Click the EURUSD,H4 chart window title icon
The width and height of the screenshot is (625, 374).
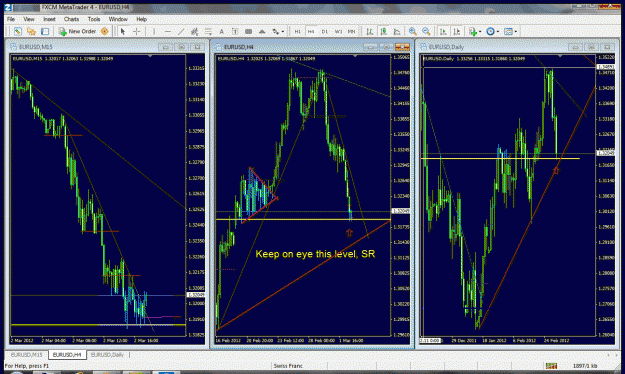click(218, 47)
